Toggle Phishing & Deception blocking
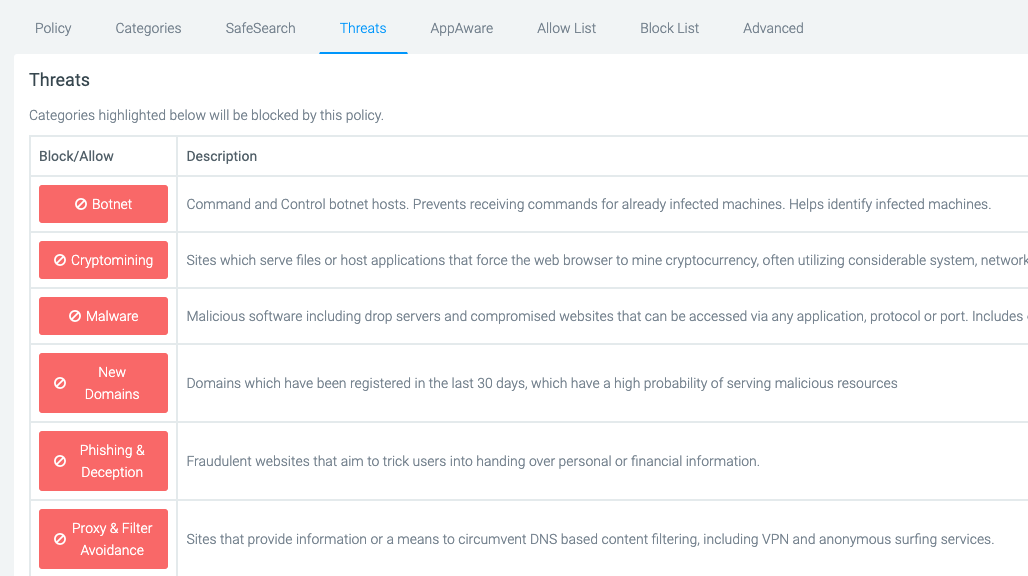This screenshot has width=1028, height=576. (104, 461)
